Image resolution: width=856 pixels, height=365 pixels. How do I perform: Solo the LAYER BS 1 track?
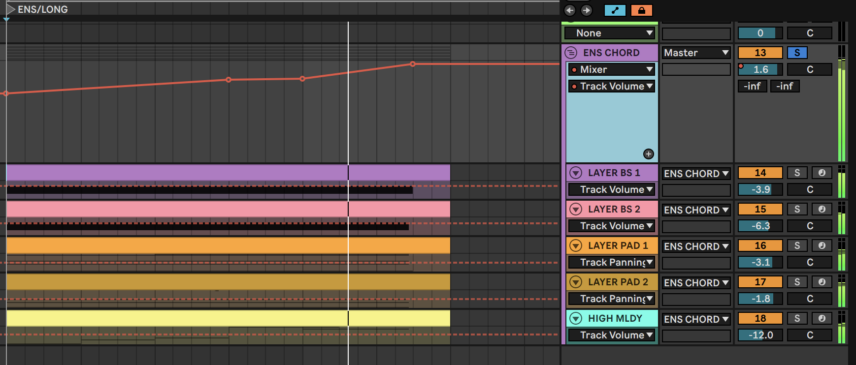(x=797, y=173)
